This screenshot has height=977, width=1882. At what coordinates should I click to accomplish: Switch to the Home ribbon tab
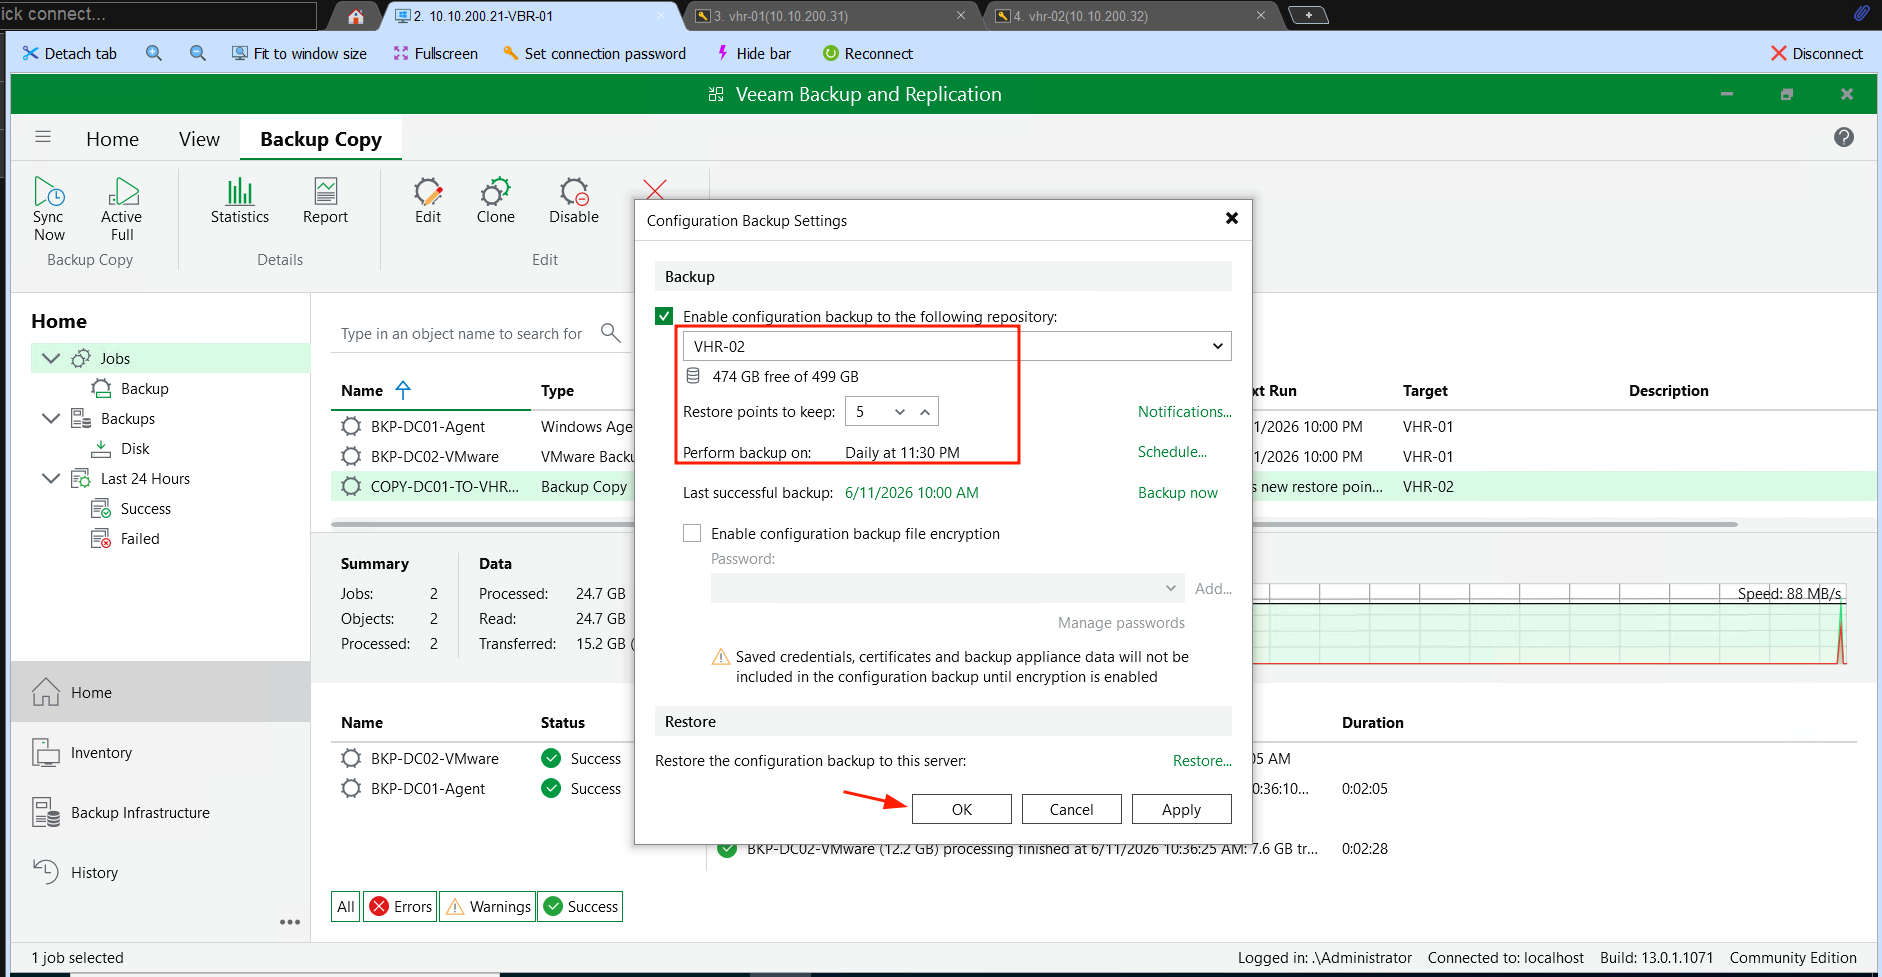112,139
